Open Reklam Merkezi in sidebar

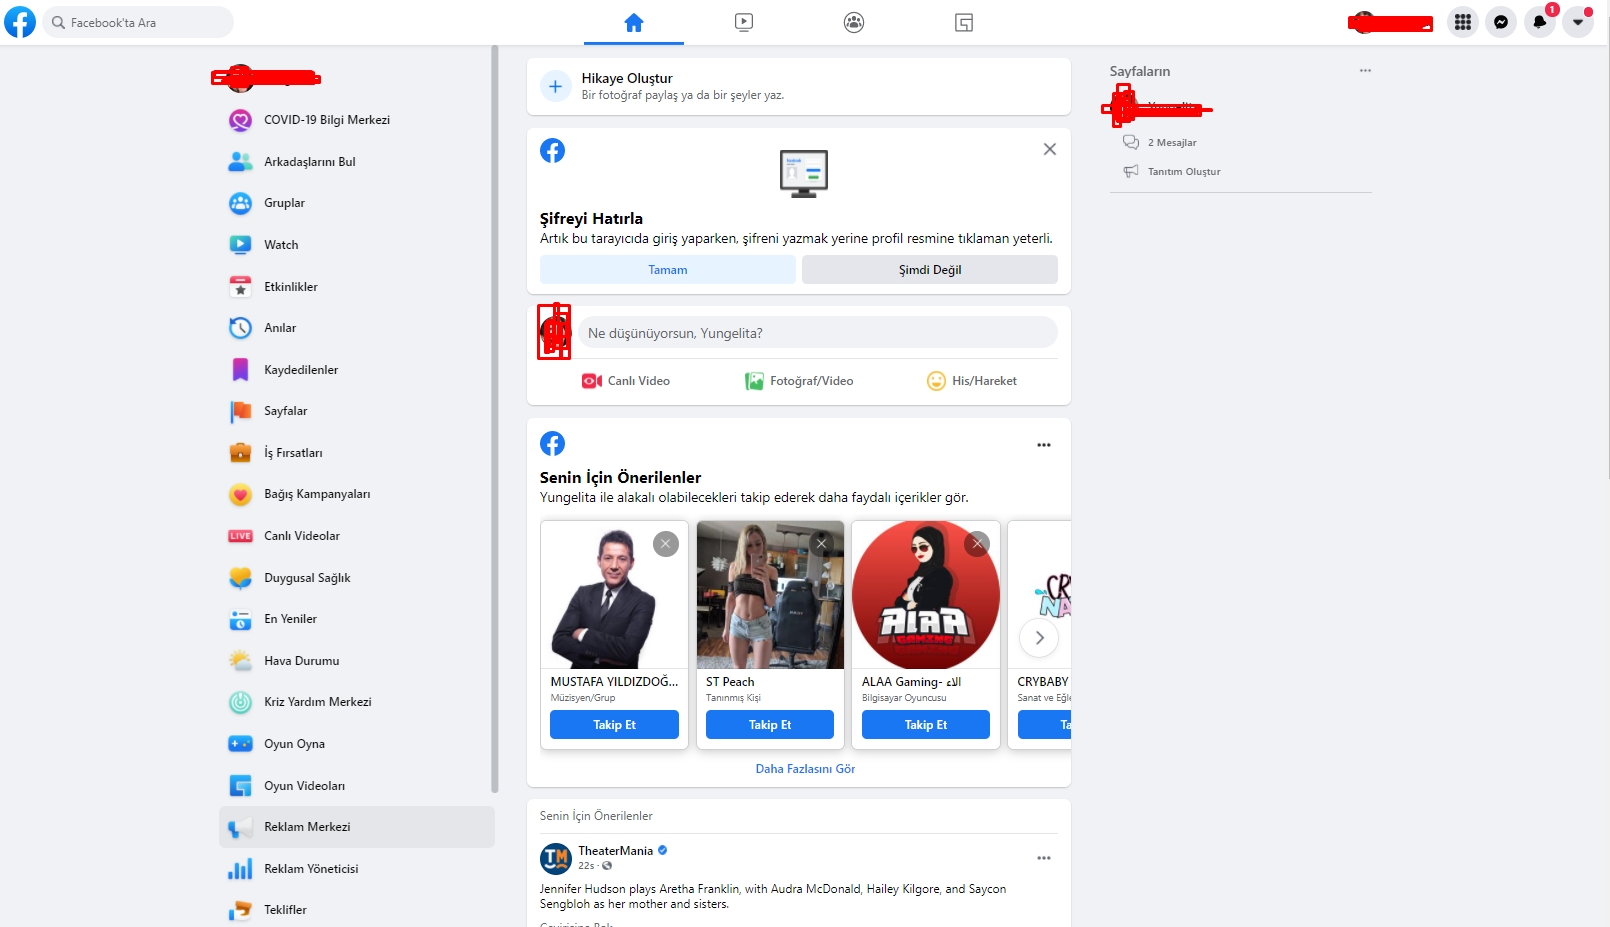pos(357,827)
